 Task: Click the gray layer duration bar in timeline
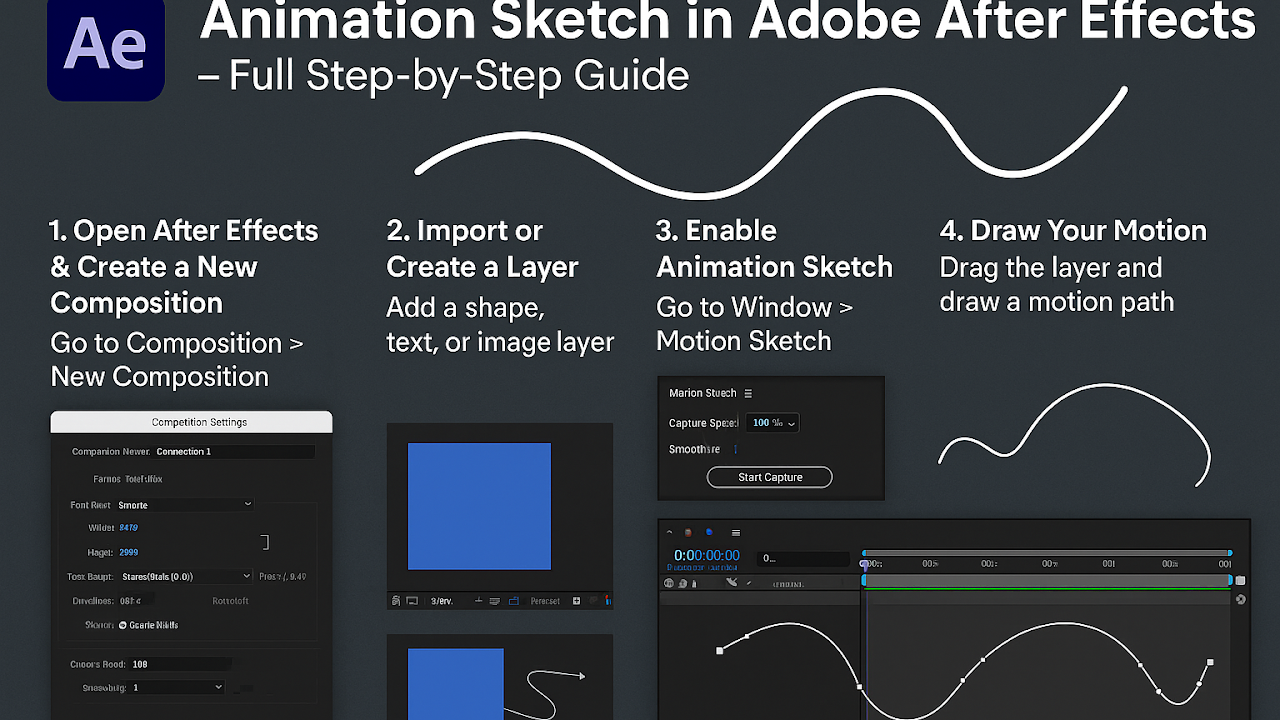1047,580
